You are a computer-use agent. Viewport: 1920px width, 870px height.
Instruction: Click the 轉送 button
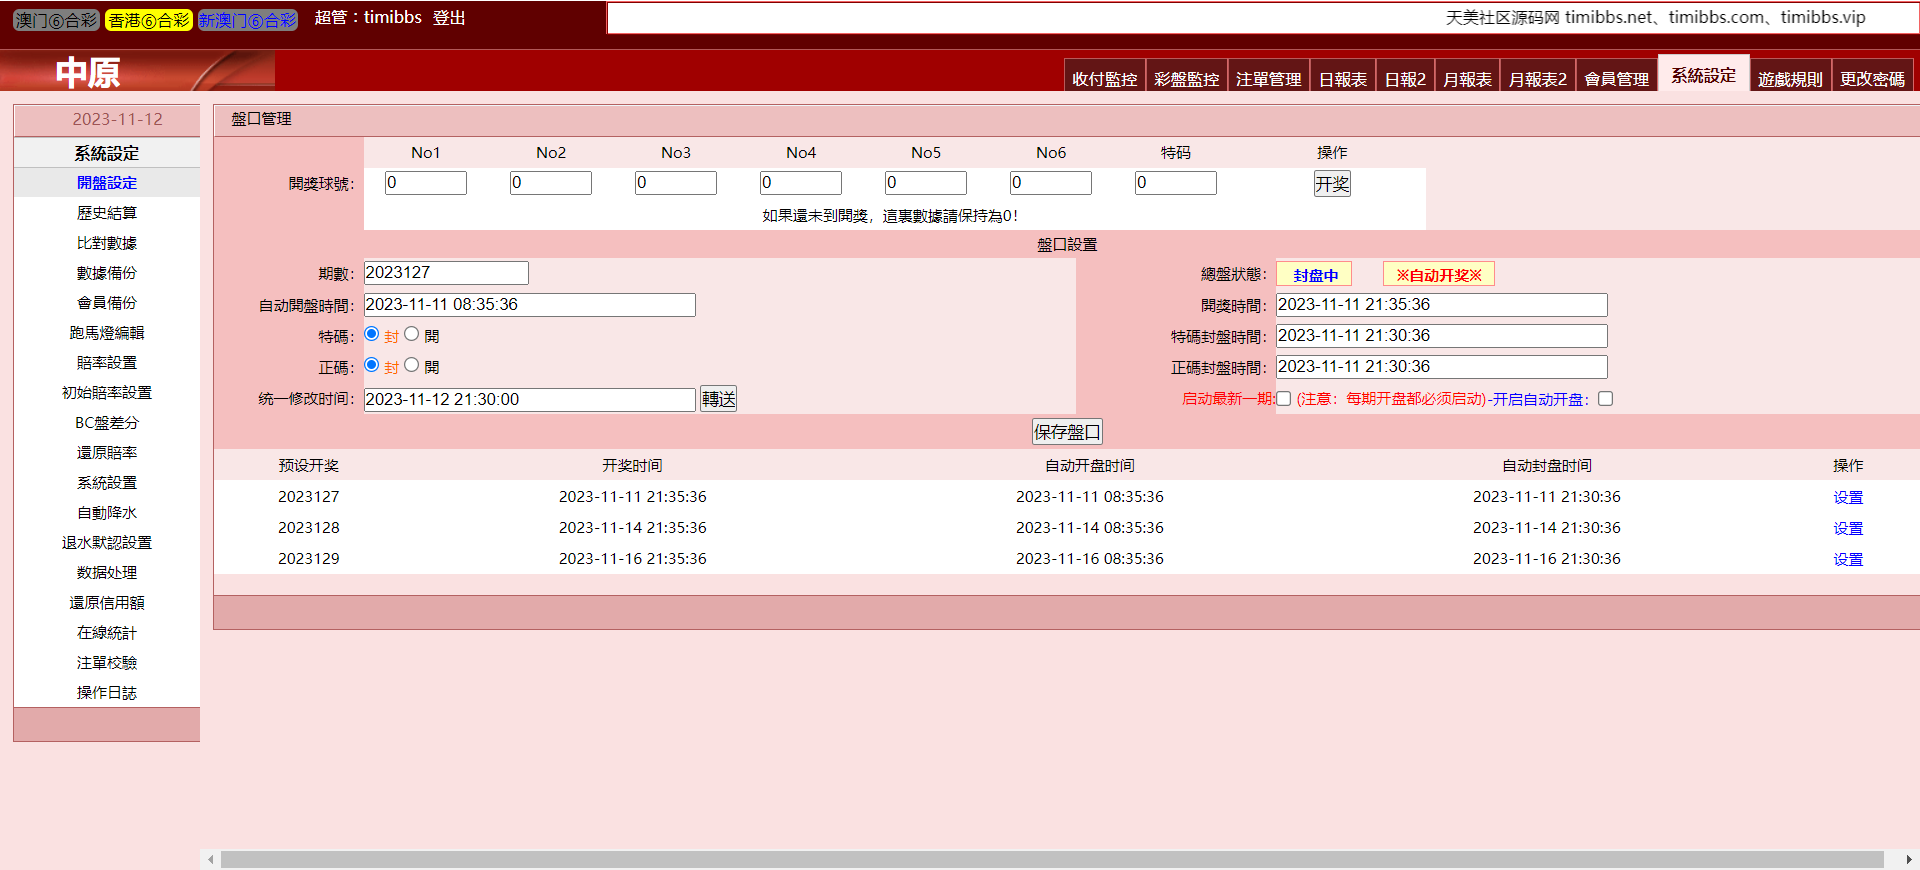coord(718,399)
